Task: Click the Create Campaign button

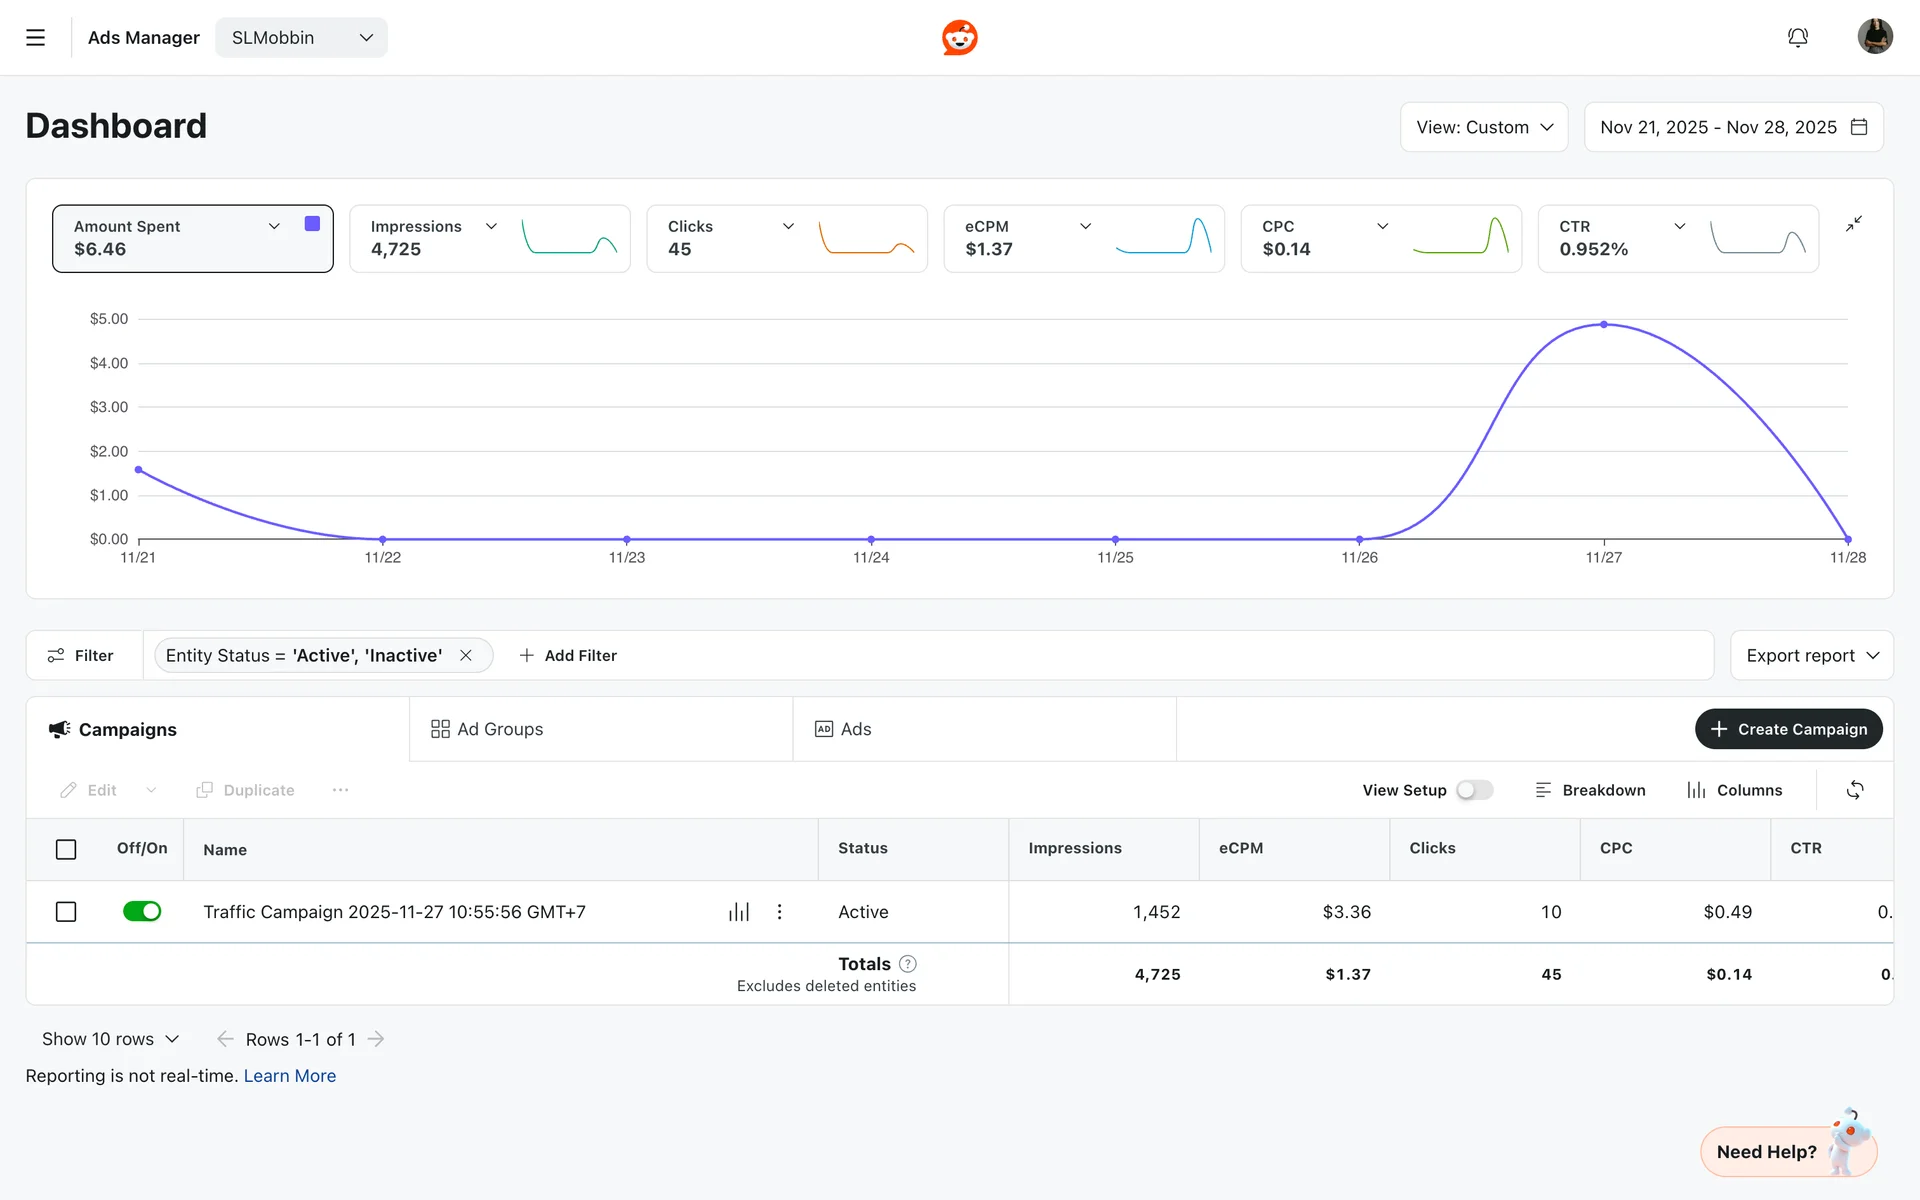Action: [1788, 730]
